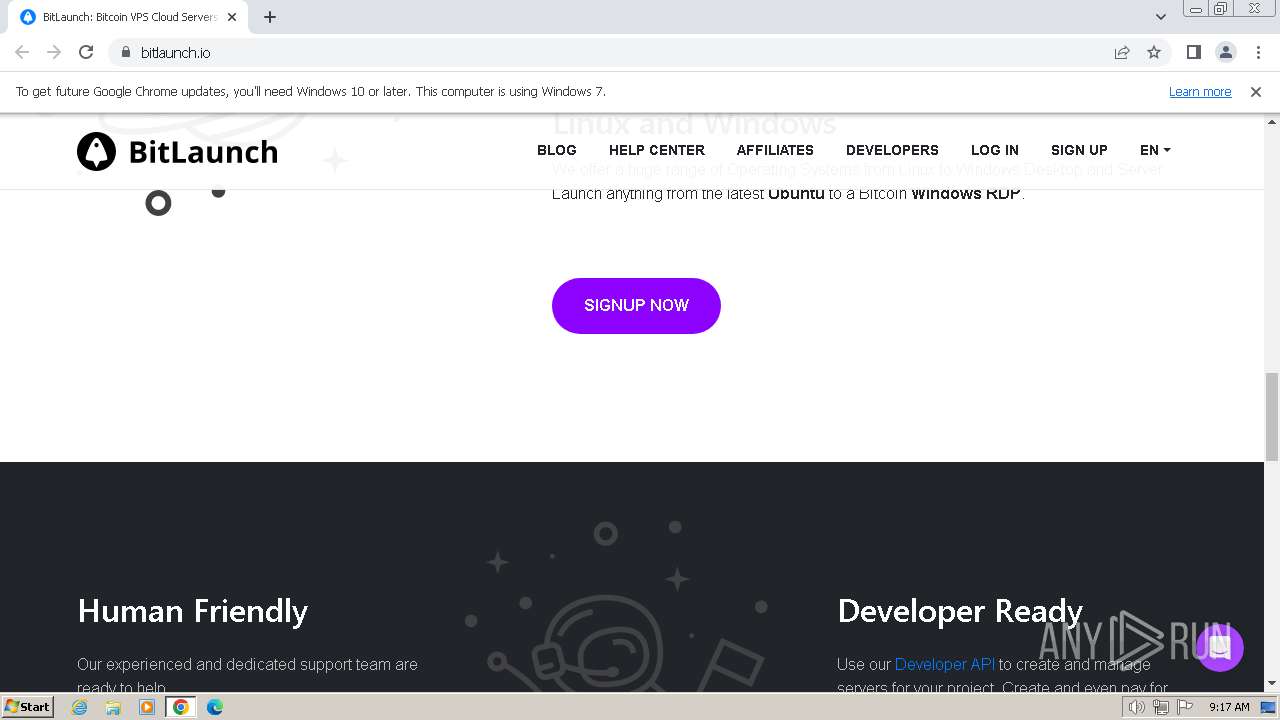Viewport: 1280px width, 720px height.
Task: Click the SIGNUP NOW button
Action: 636,305
